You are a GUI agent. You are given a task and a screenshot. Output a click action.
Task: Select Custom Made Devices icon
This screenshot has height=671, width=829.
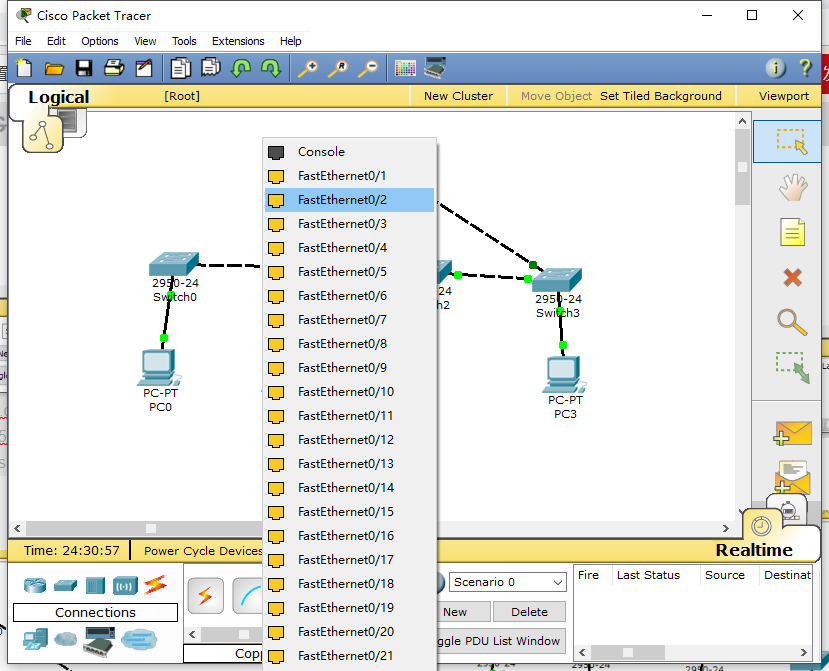pyautogui.click(x=99, y=641)
